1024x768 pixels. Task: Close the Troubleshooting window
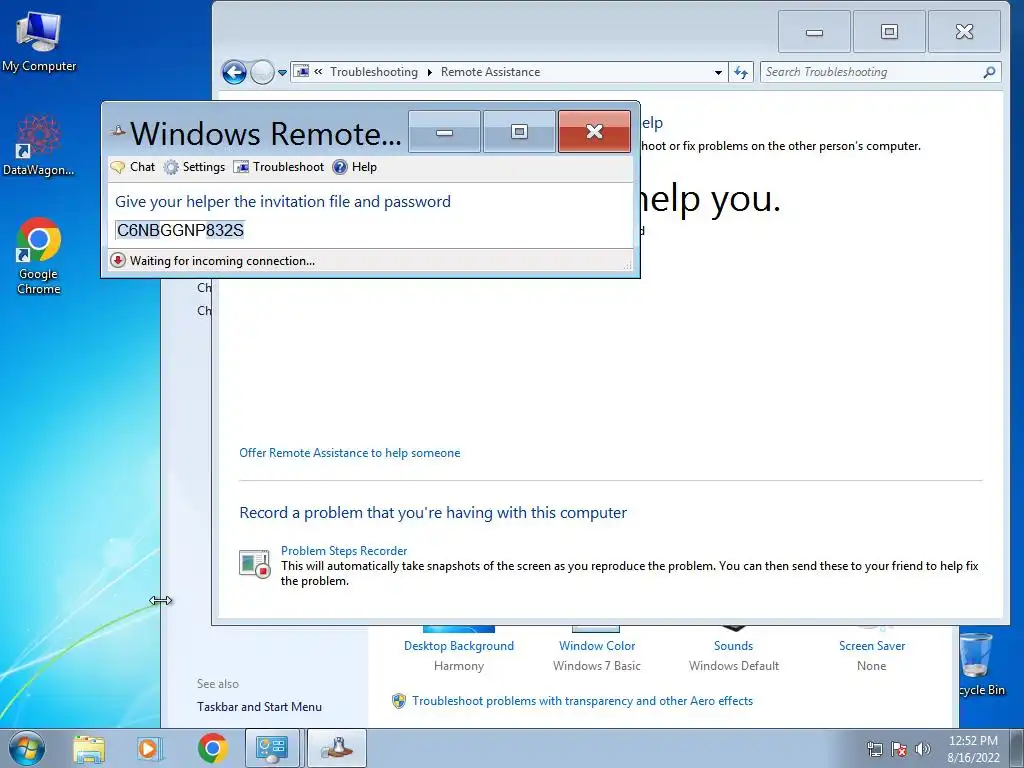click(965, 32)
